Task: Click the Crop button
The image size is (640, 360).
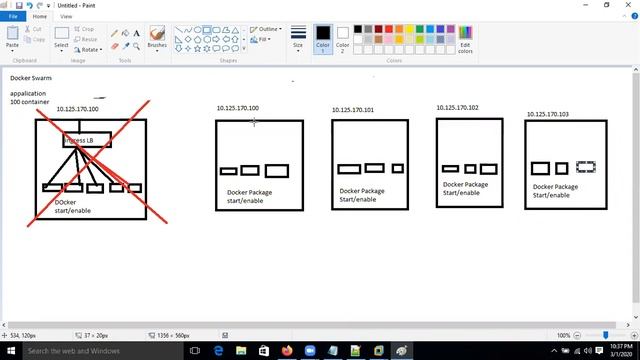Action: coord(84,29)
